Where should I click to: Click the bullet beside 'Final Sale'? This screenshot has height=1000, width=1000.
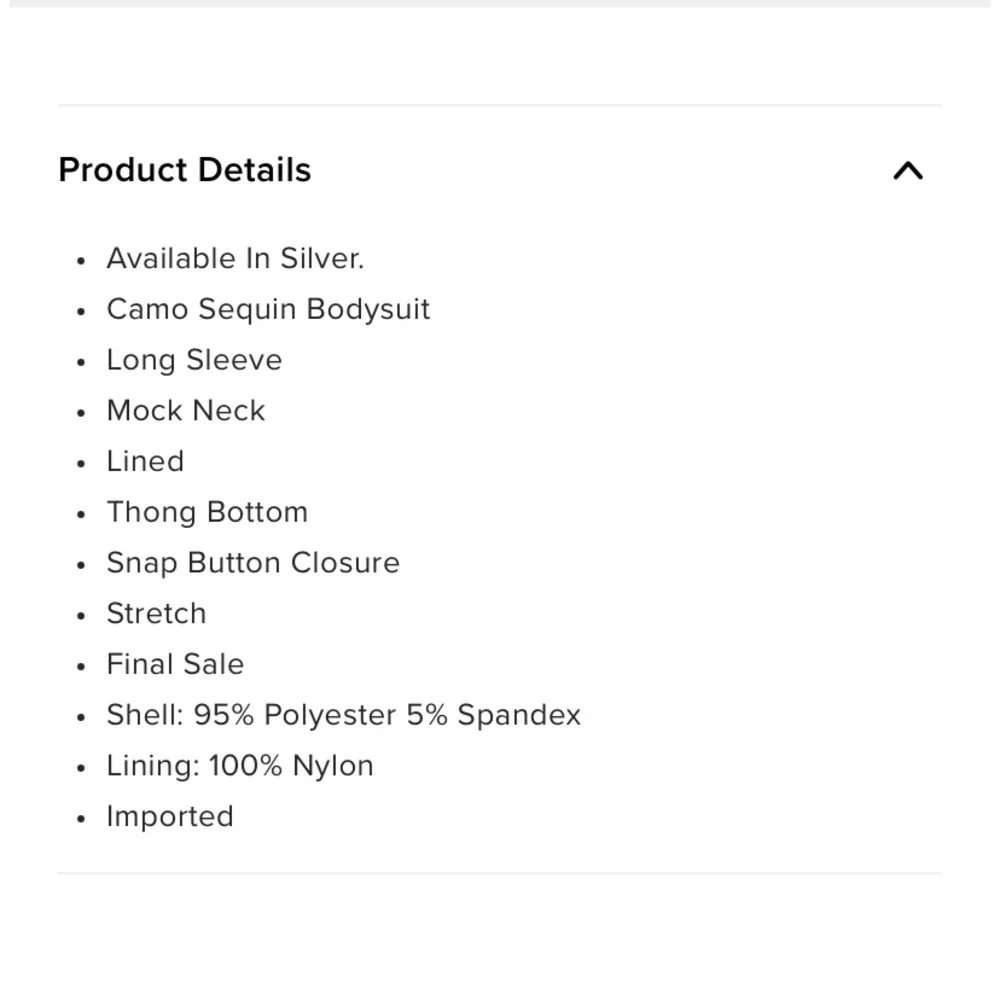point(80,666)
